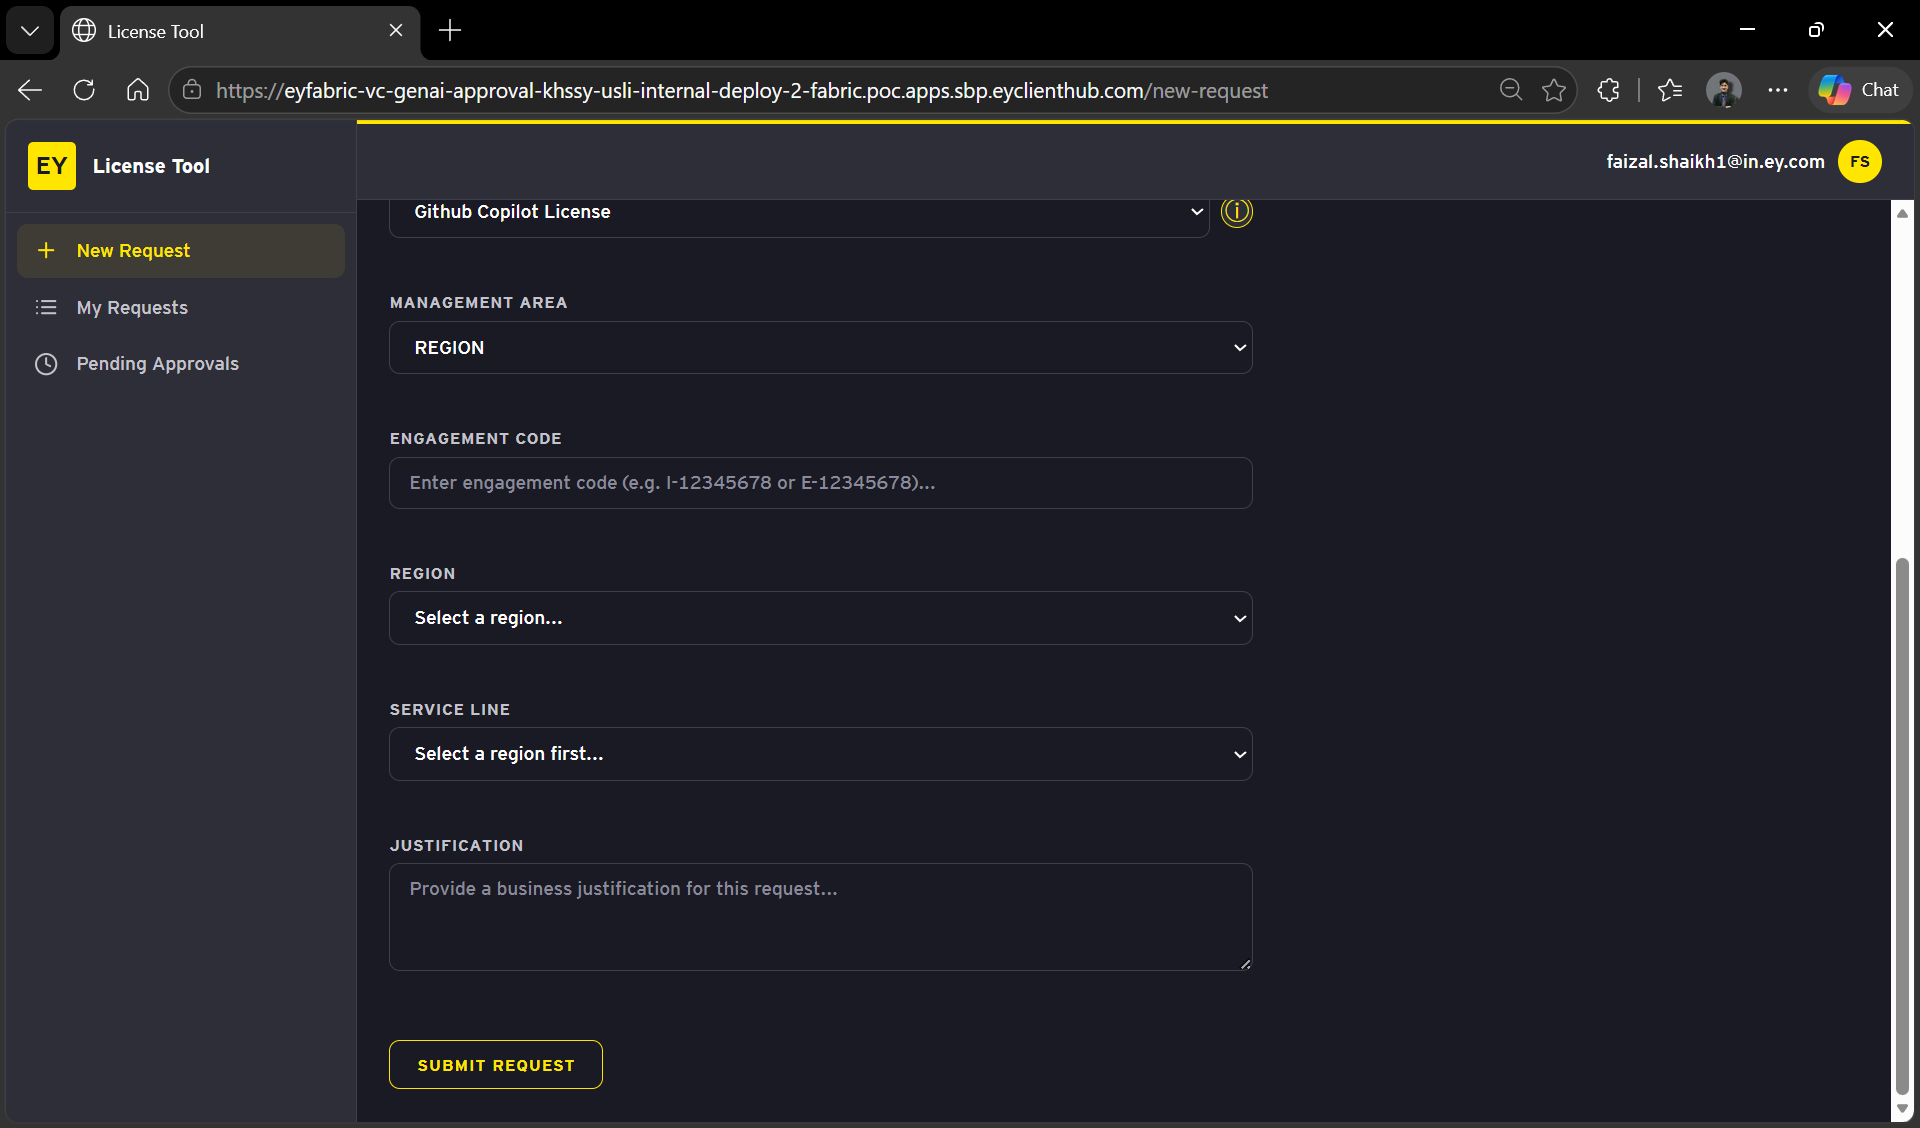Open Copilot Chat sidebar
Image resolution: width=1920 pixels, height=1128 pixels.
[1860, 90]
